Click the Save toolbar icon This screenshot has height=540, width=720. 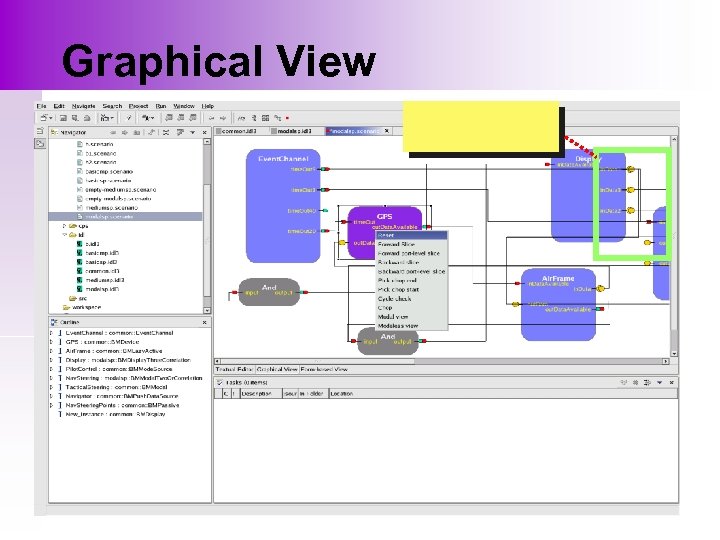point(64,118)
